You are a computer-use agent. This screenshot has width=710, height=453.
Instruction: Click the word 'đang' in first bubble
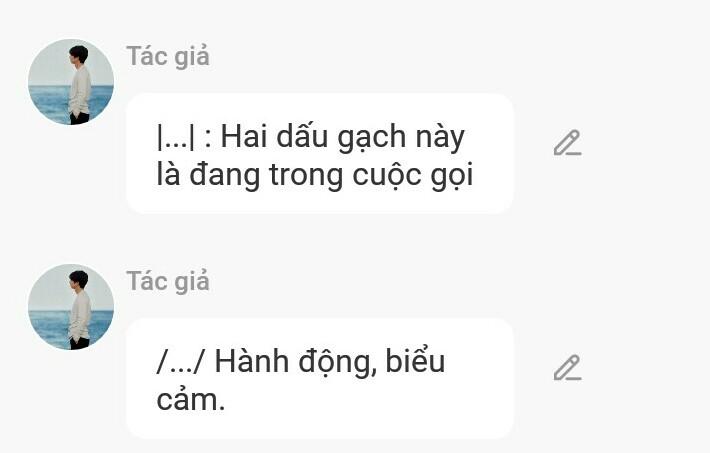224,176
